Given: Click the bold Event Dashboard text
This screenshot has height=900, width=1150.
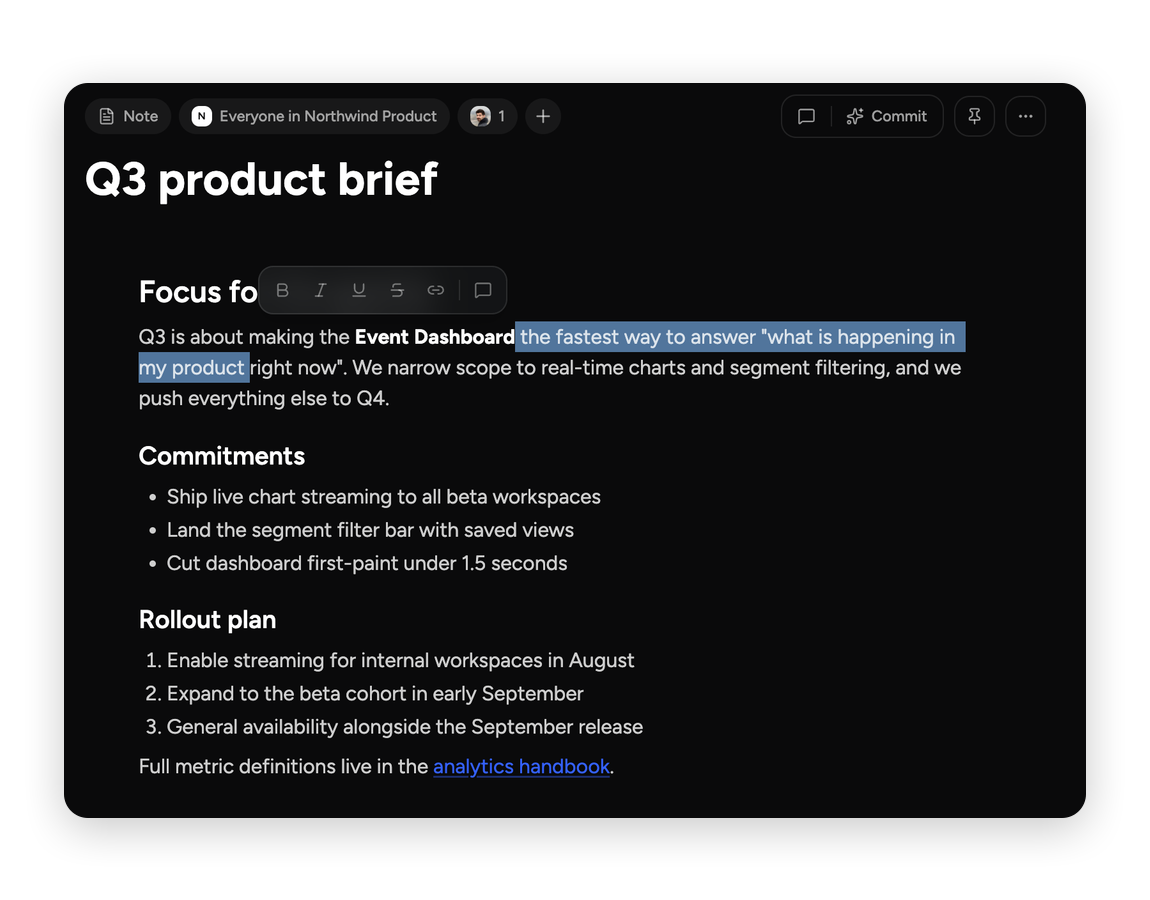Looking at the screenshot, I should tap(434, 337).
